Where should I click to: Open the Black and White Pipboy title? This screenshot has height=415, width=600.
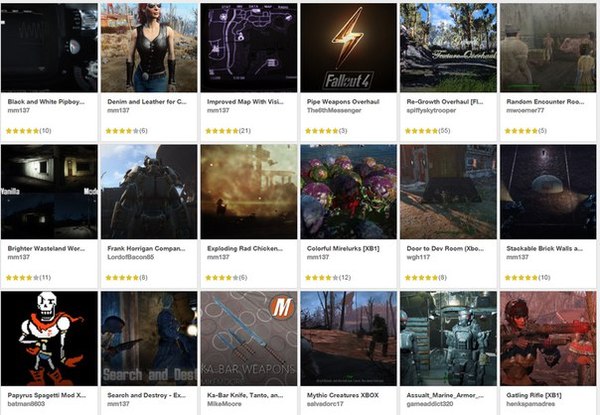[46, 102]
